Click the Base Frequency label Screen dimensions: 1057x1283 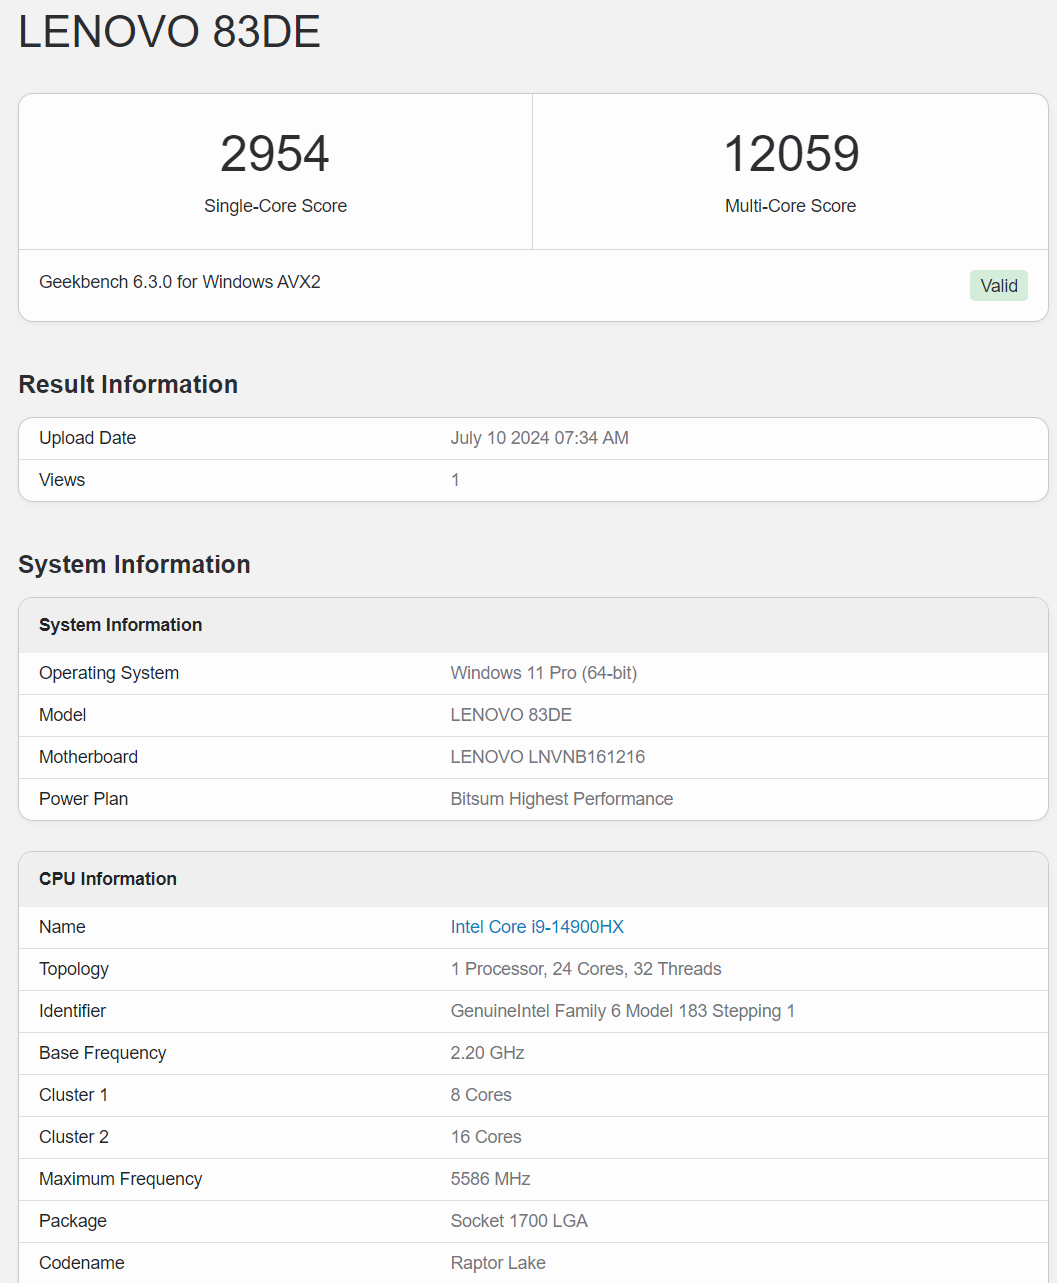coord(102,1053)
